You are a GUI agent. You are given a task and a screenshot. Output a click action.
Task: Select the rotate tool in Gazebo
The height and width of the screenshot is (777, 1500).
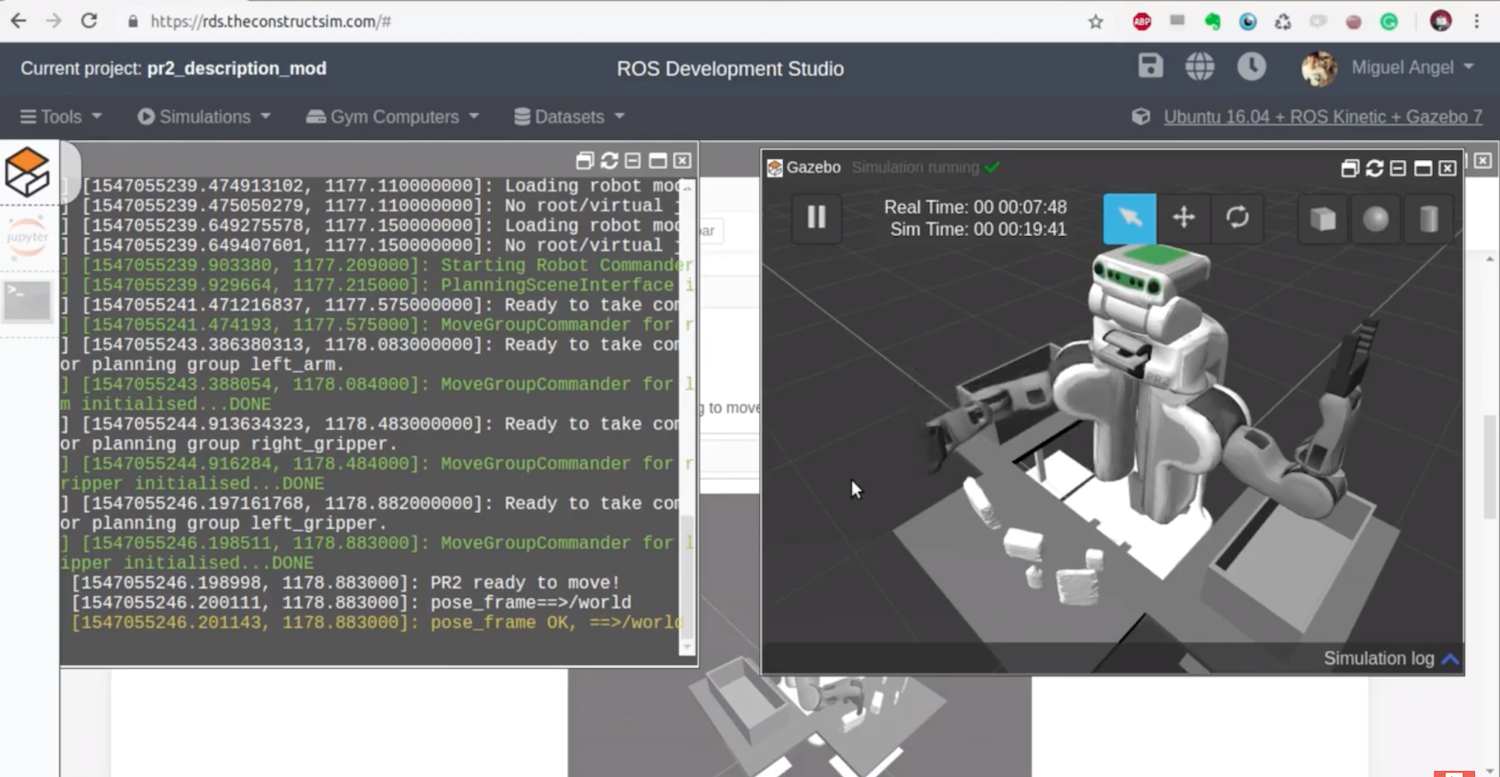1237,218
